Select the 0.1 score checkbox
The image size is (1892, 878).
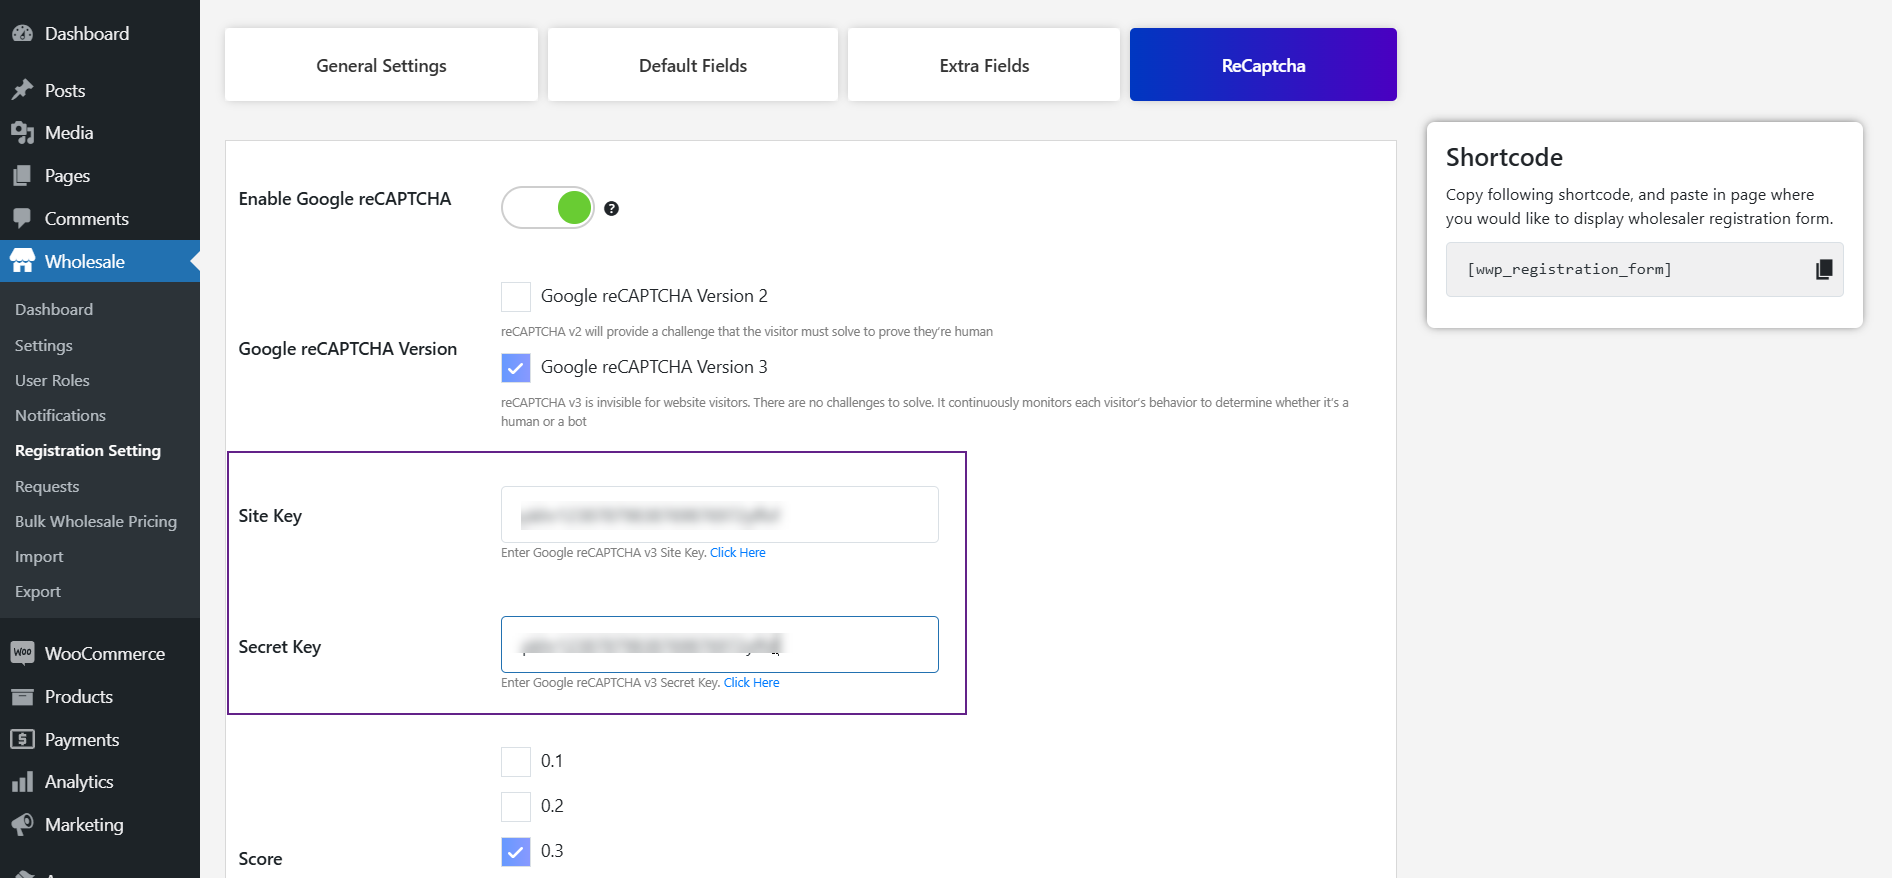coord(516,762)
